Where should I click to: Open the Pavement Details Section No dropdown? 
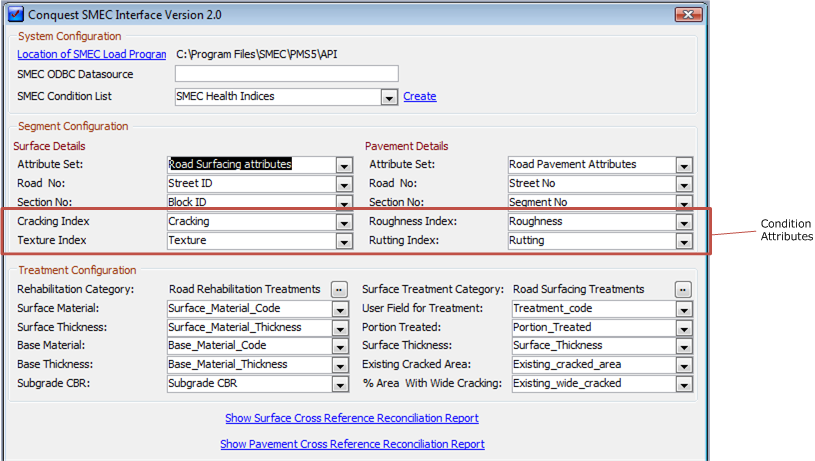(684, 203)
